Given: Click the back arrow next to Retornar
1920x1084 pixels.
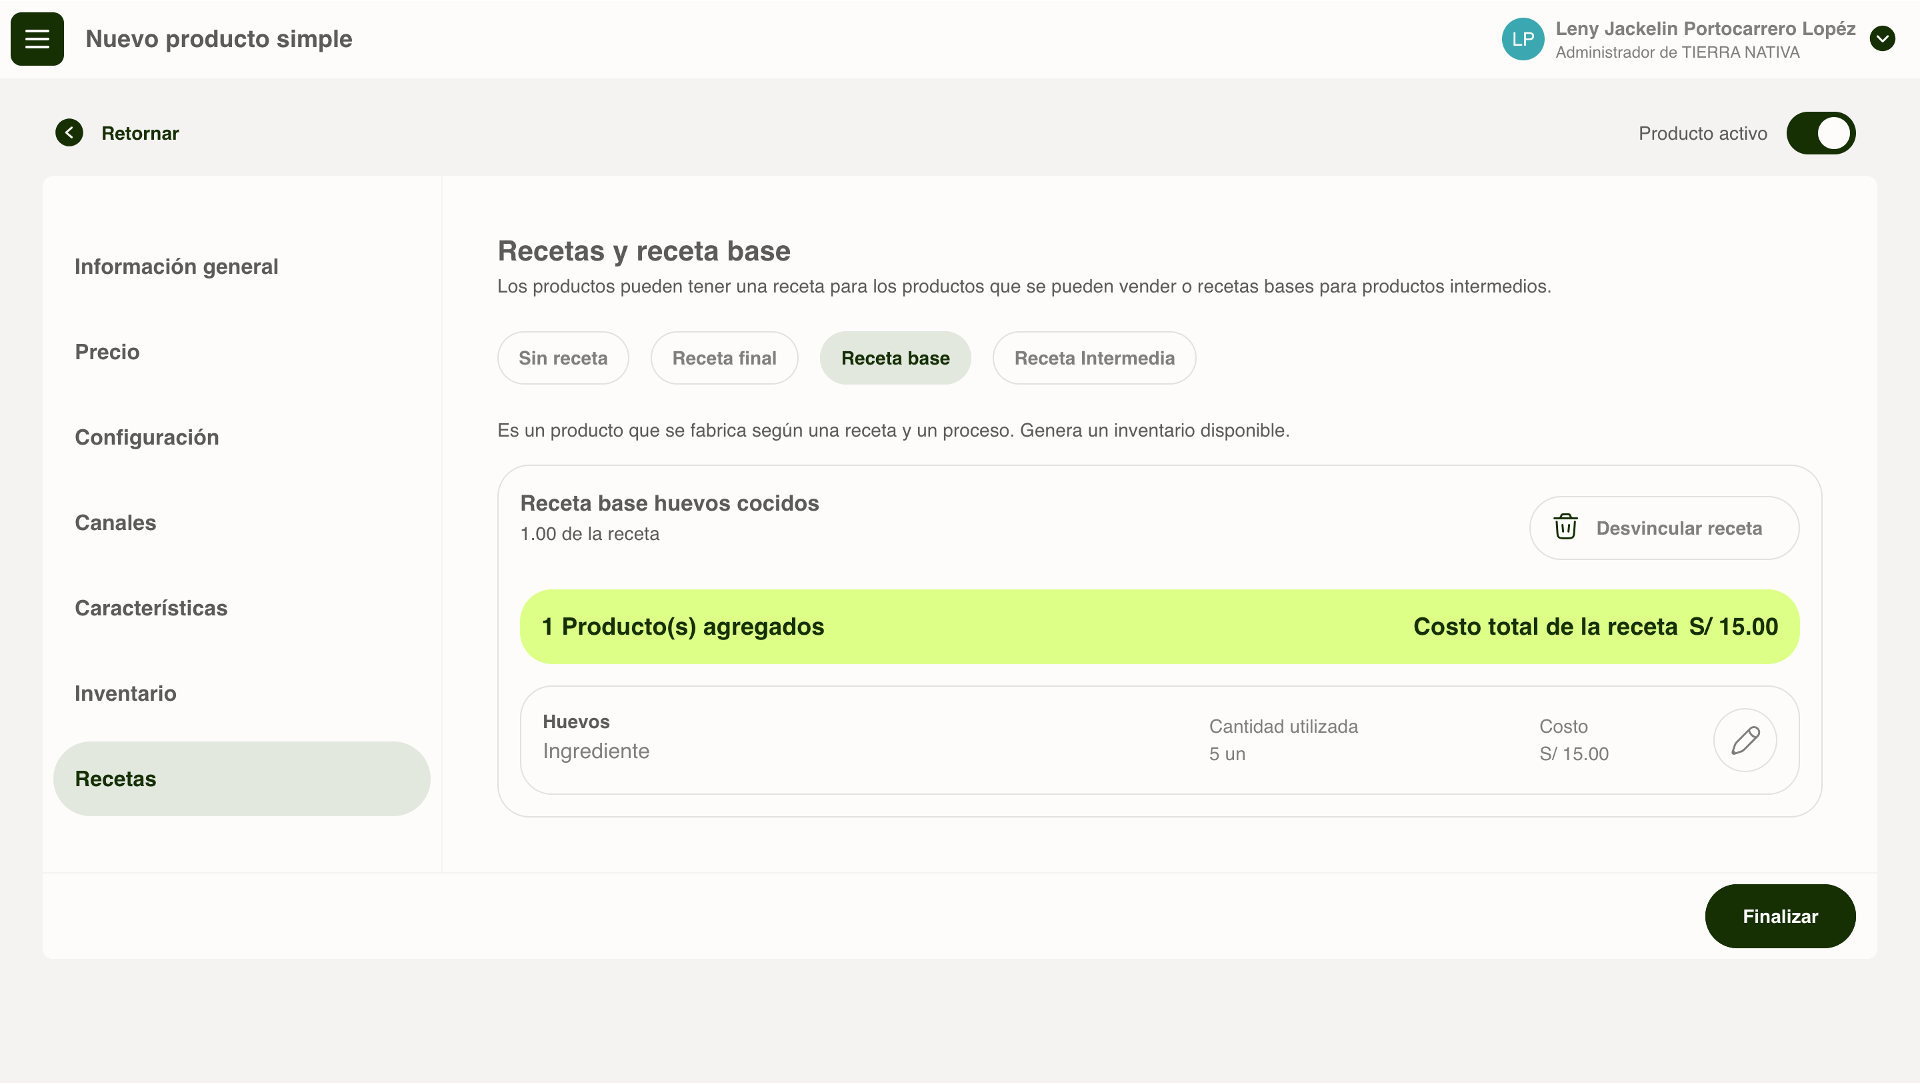Looking at the screenshot, I should 69,133.
